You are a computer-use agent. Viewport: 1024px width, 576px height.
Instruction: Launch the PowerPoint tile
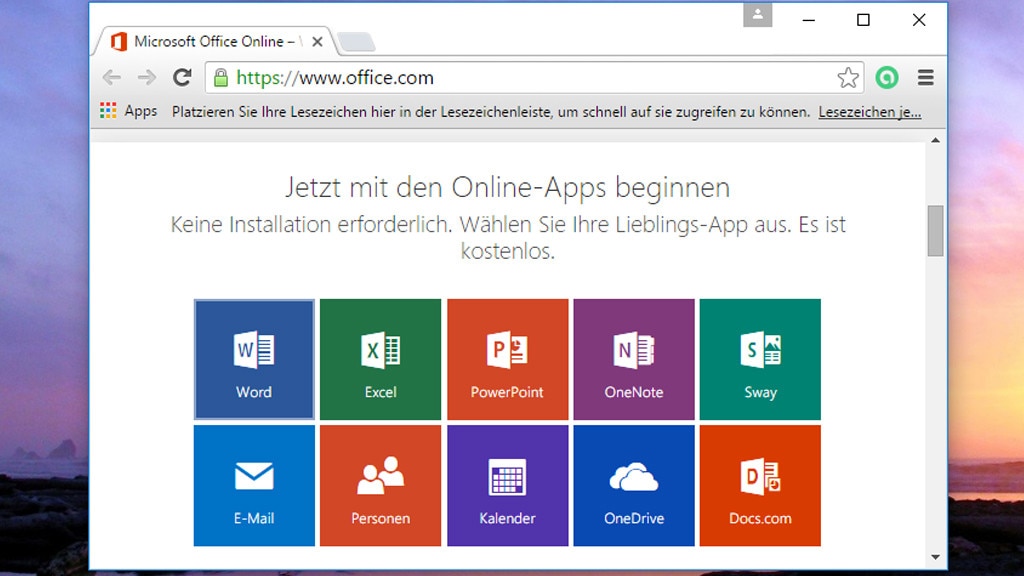(507, 359)
